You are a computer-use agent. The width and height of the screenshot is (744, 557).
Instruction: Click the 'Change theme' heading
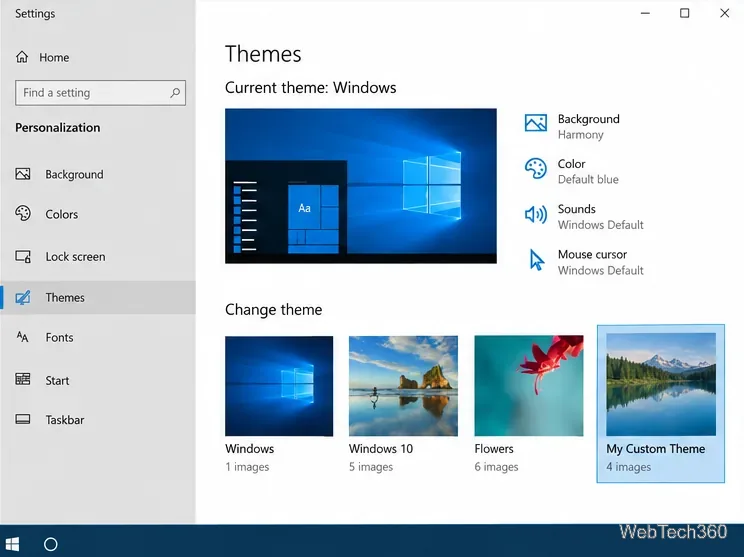(x=274, y=310)
